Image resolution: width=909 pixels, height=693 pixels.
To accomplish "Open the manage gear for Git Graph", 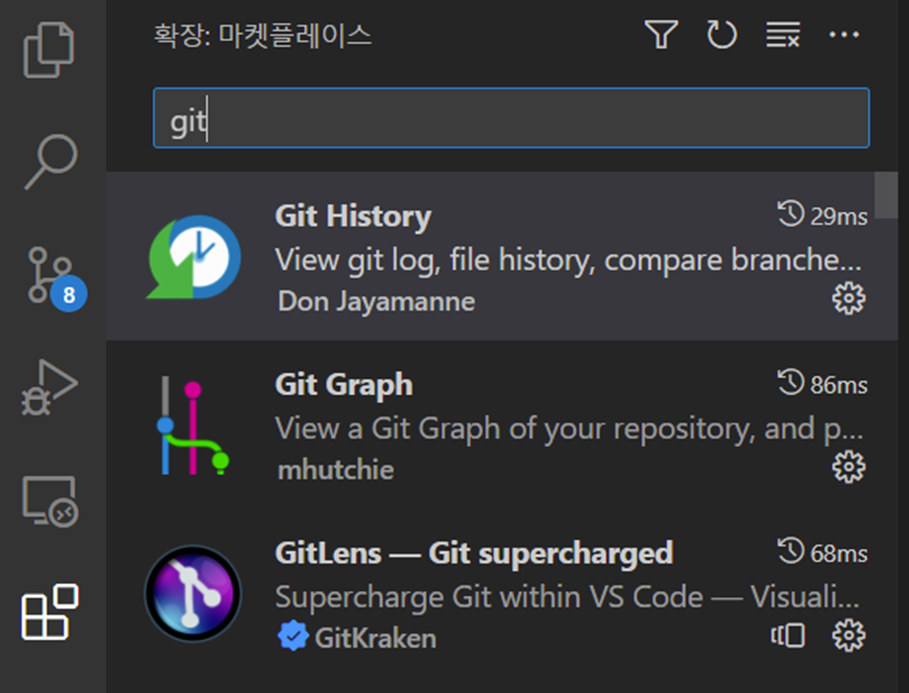I will 848,467.
